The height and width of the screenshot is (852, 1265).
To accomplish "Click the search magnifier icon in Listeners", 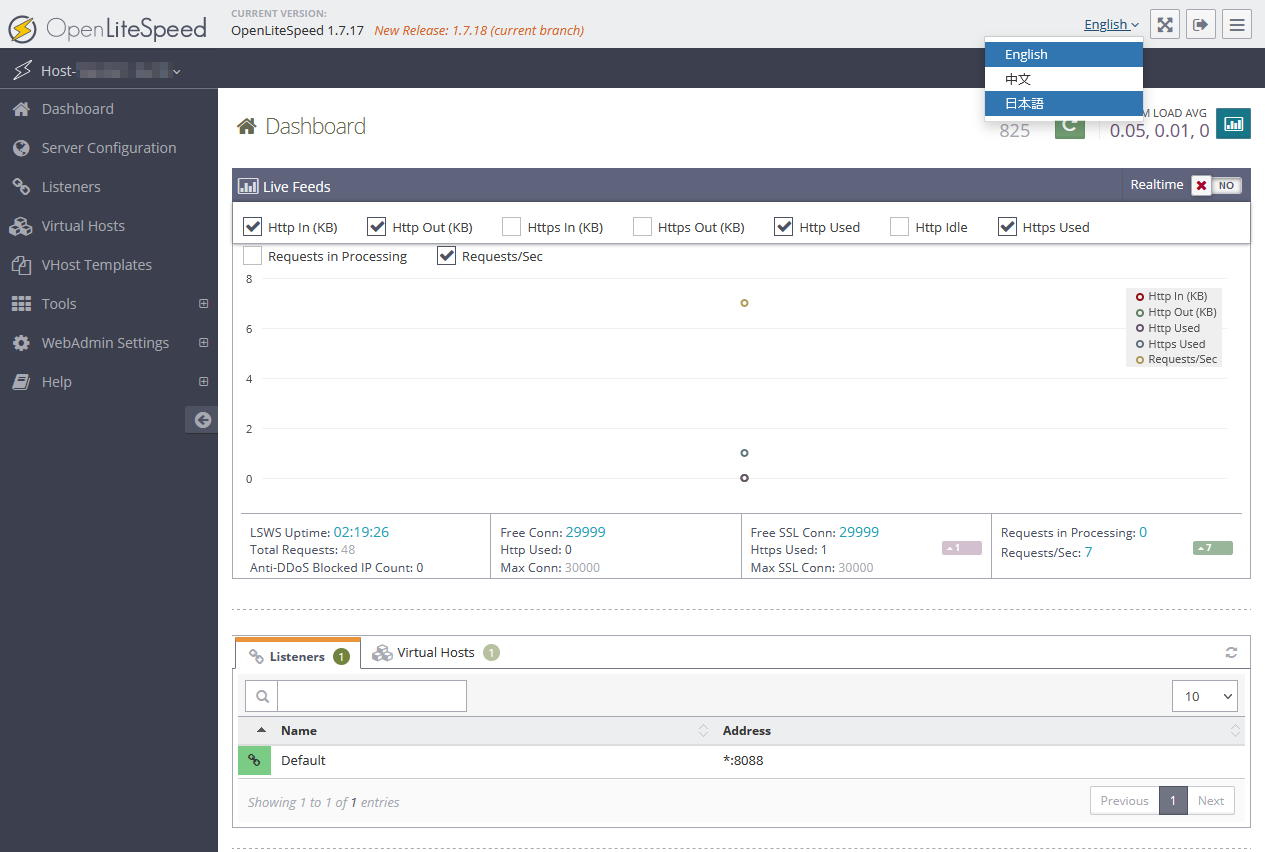I will point(261,696).
